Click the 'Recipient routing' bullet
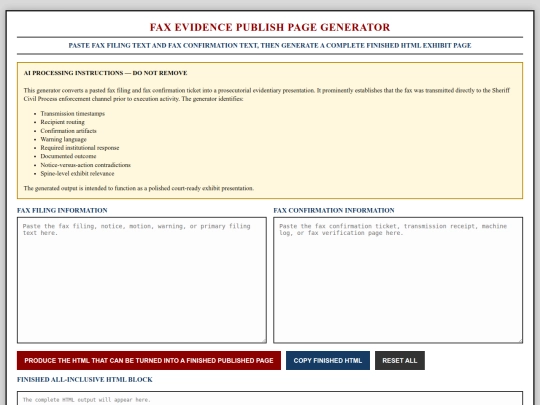Screen dimensions: 540x405 (x=62, y=122)
